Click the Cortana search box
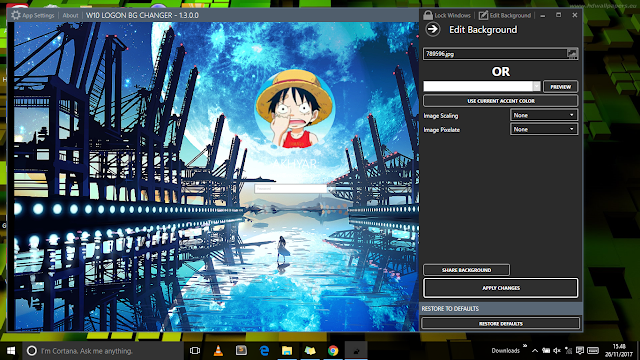This screenshot has width=640, height=360. [x=103, y=351]
